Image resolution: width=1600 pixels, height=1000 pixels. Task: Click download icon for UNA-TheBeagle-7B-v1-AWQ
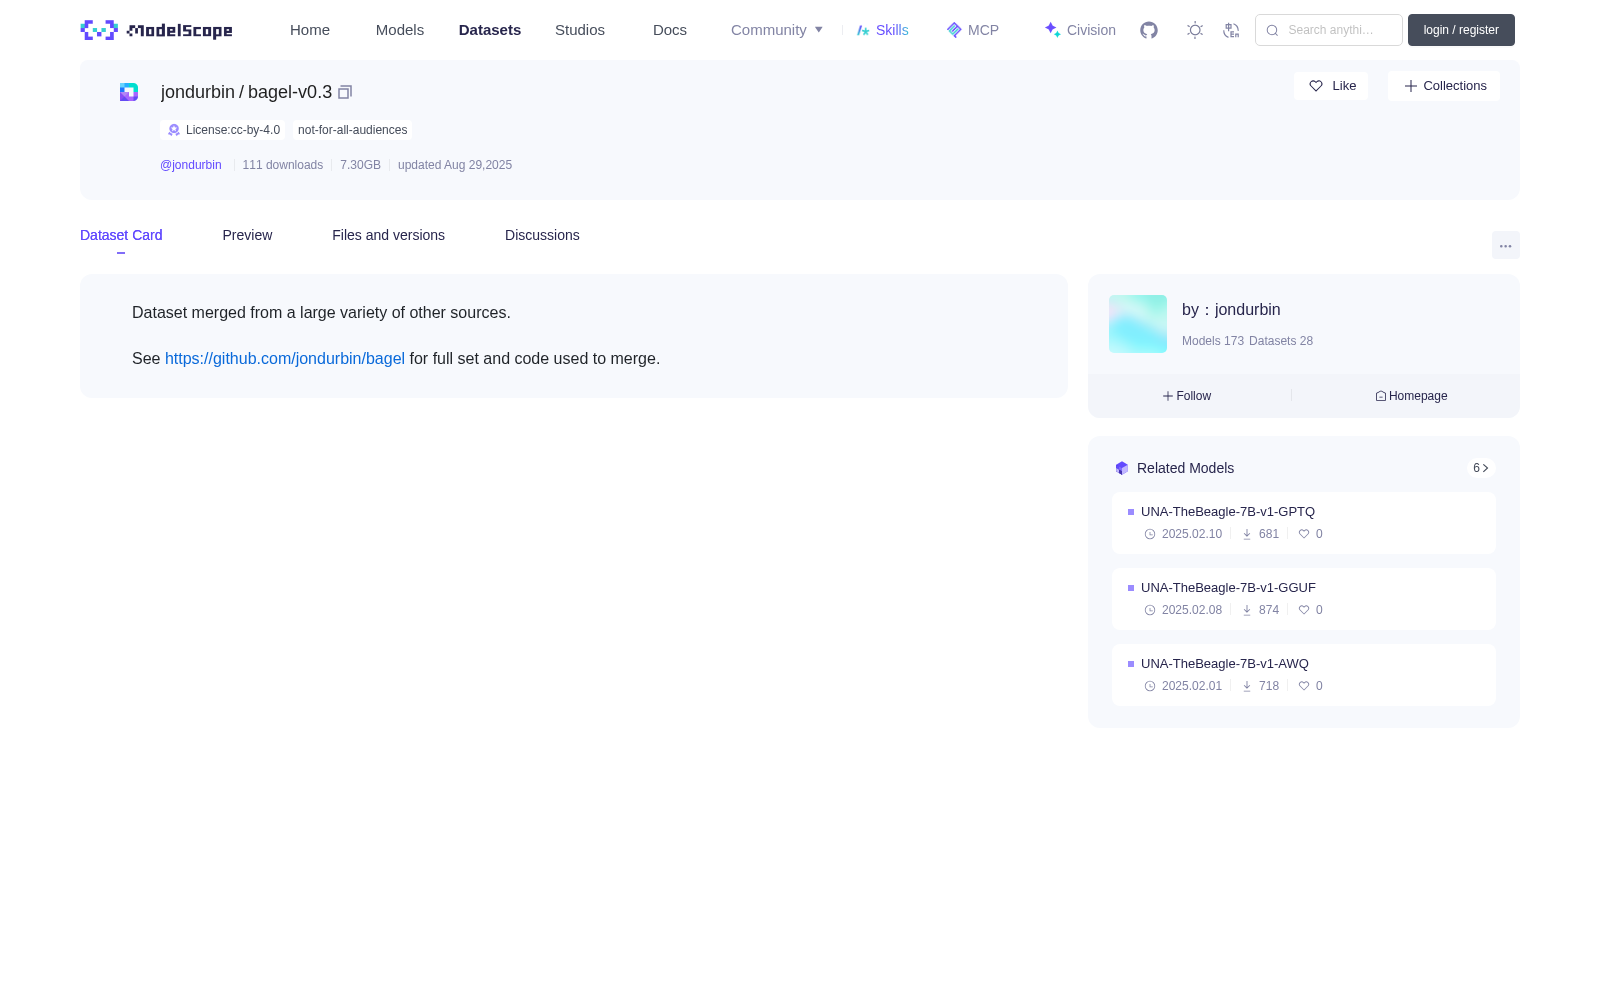1247,686
